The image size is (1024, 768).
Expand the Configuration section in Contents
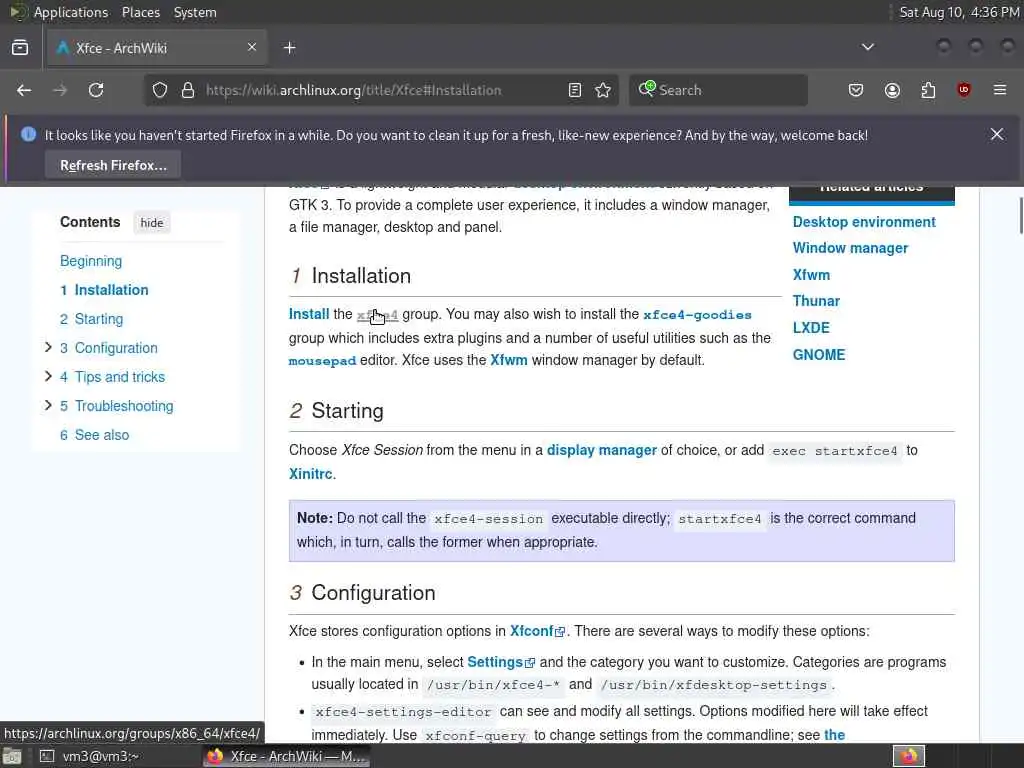pos(48,347)
